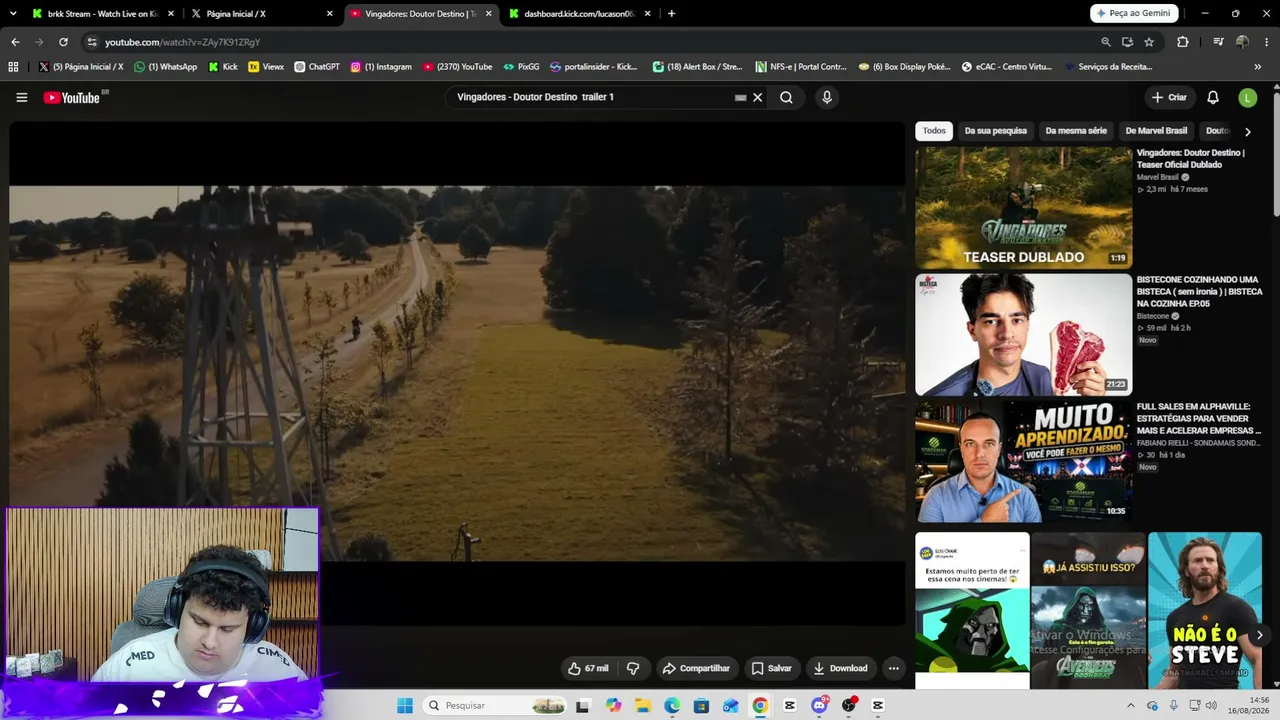Go back to the previous page
Viewport: 1280px width, 720px height.
point(15,42)
